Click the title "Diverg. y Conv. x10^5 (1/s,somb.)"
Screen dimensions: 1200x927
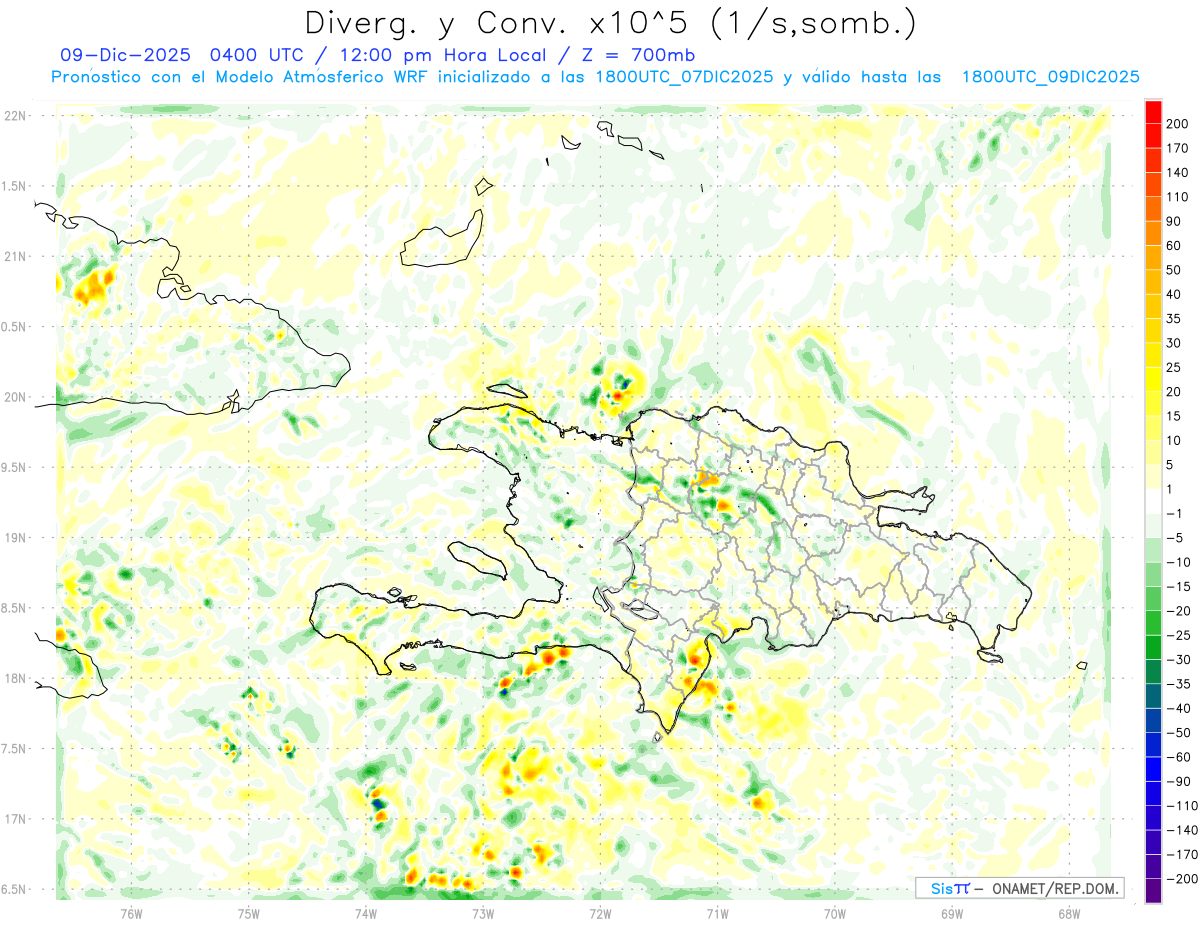[x=610, y=23]
